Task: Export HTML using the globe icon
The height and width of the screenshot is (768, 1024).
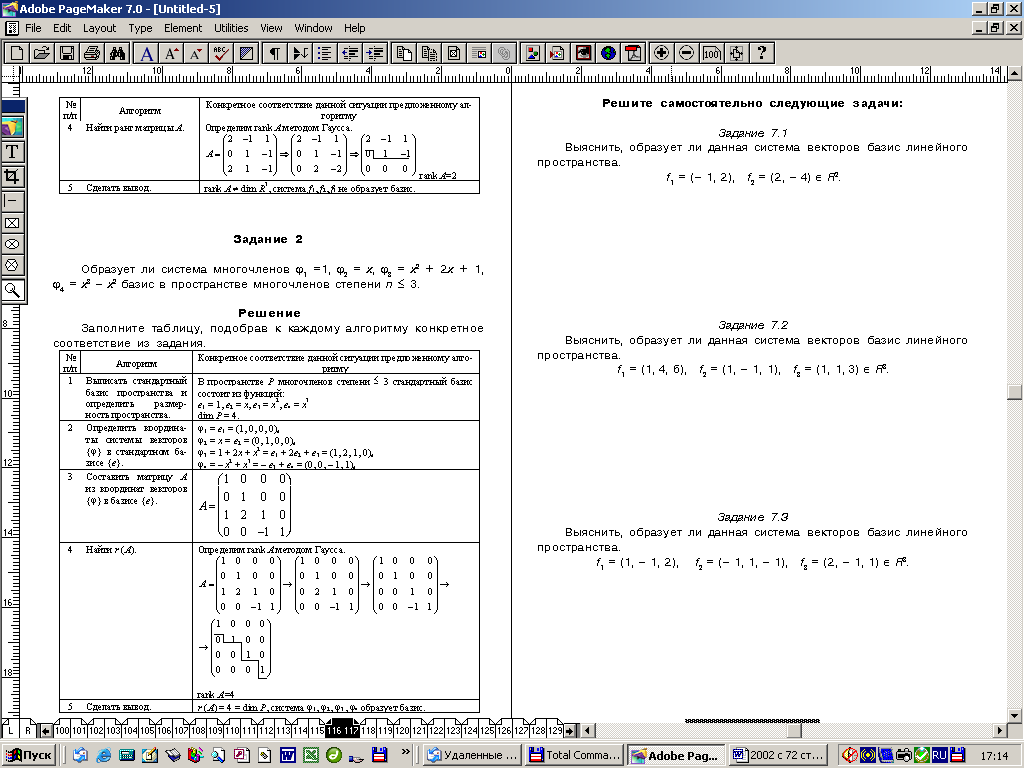Action: coord(608,53)
